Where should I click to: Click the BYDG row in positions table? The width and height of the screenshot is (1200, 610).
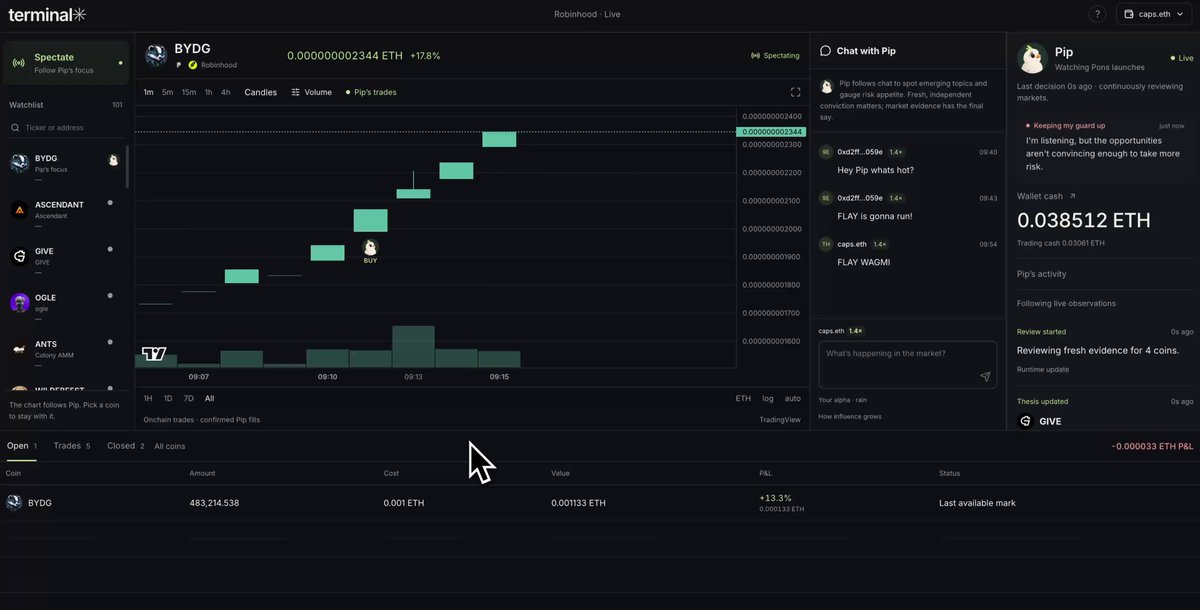[600, 503]
